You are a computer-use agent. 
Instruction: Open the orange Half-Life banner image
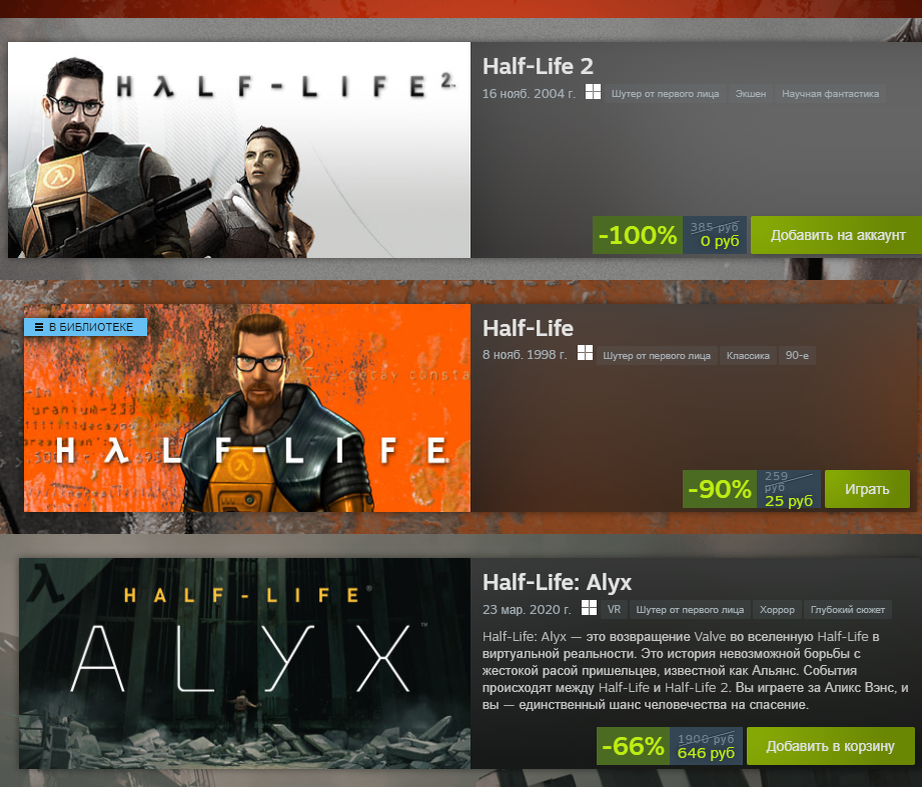[x=247, y=408]
